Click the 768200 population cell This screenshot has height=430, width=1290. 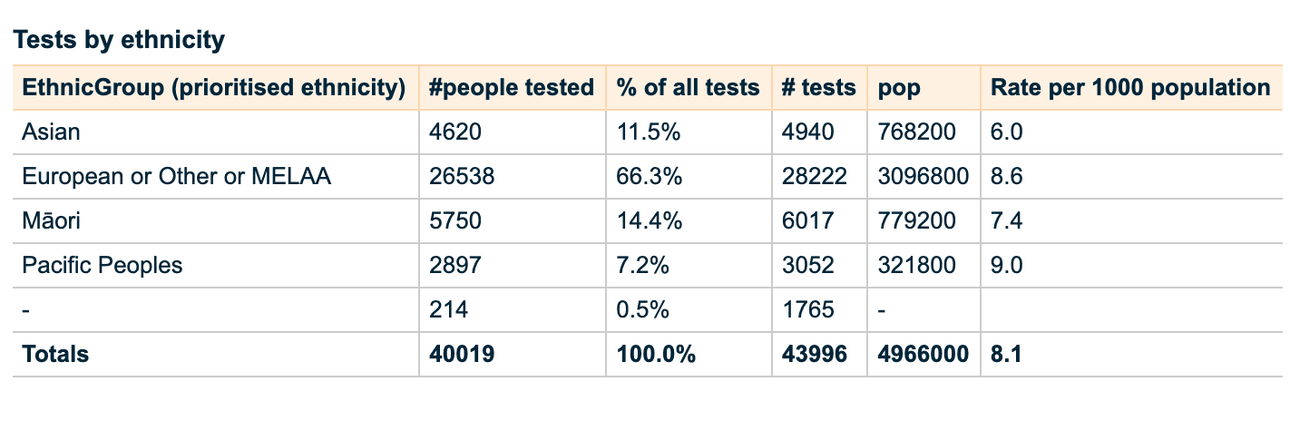click(x=917, y=132)
